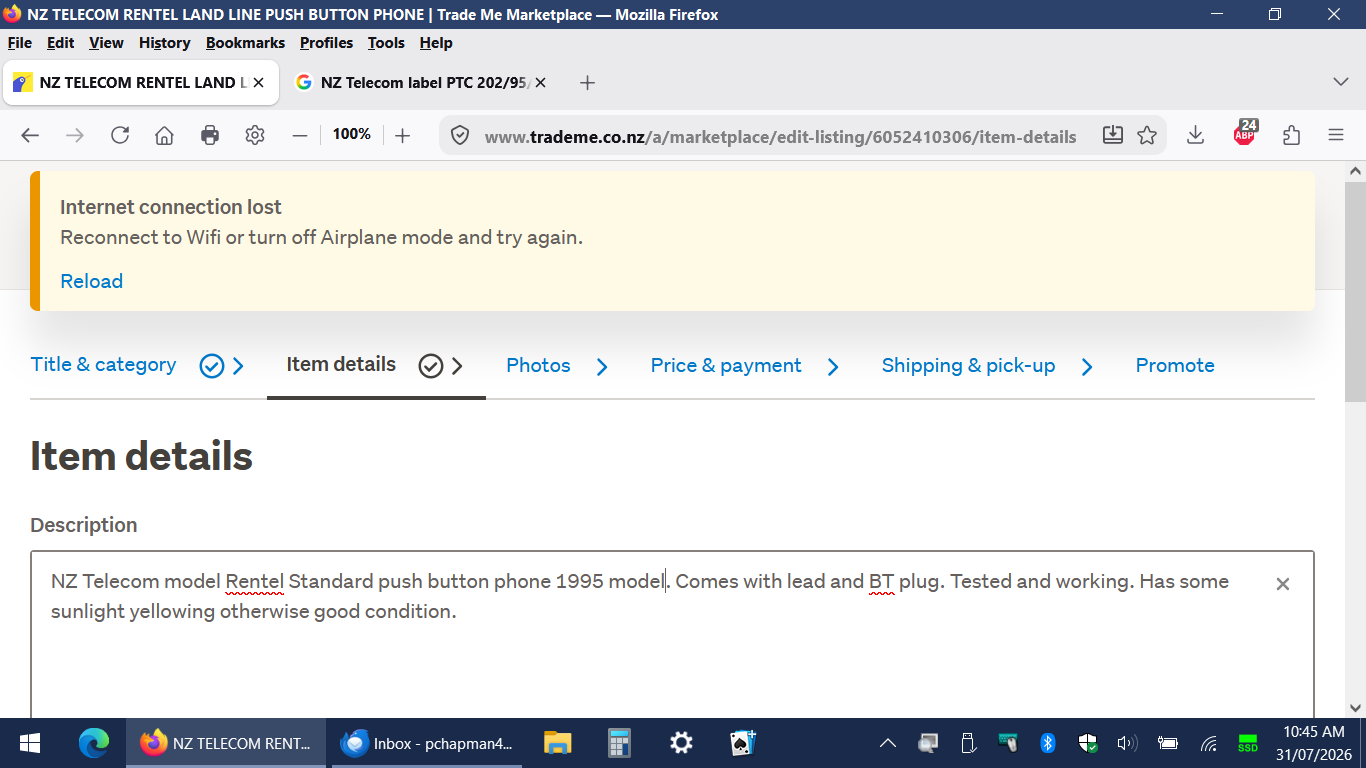Image resolution: width=1366 pixels, height=768 pixels.
Task: Launch Microsoft Edge from the taskbar
Action: click(94, 743)
